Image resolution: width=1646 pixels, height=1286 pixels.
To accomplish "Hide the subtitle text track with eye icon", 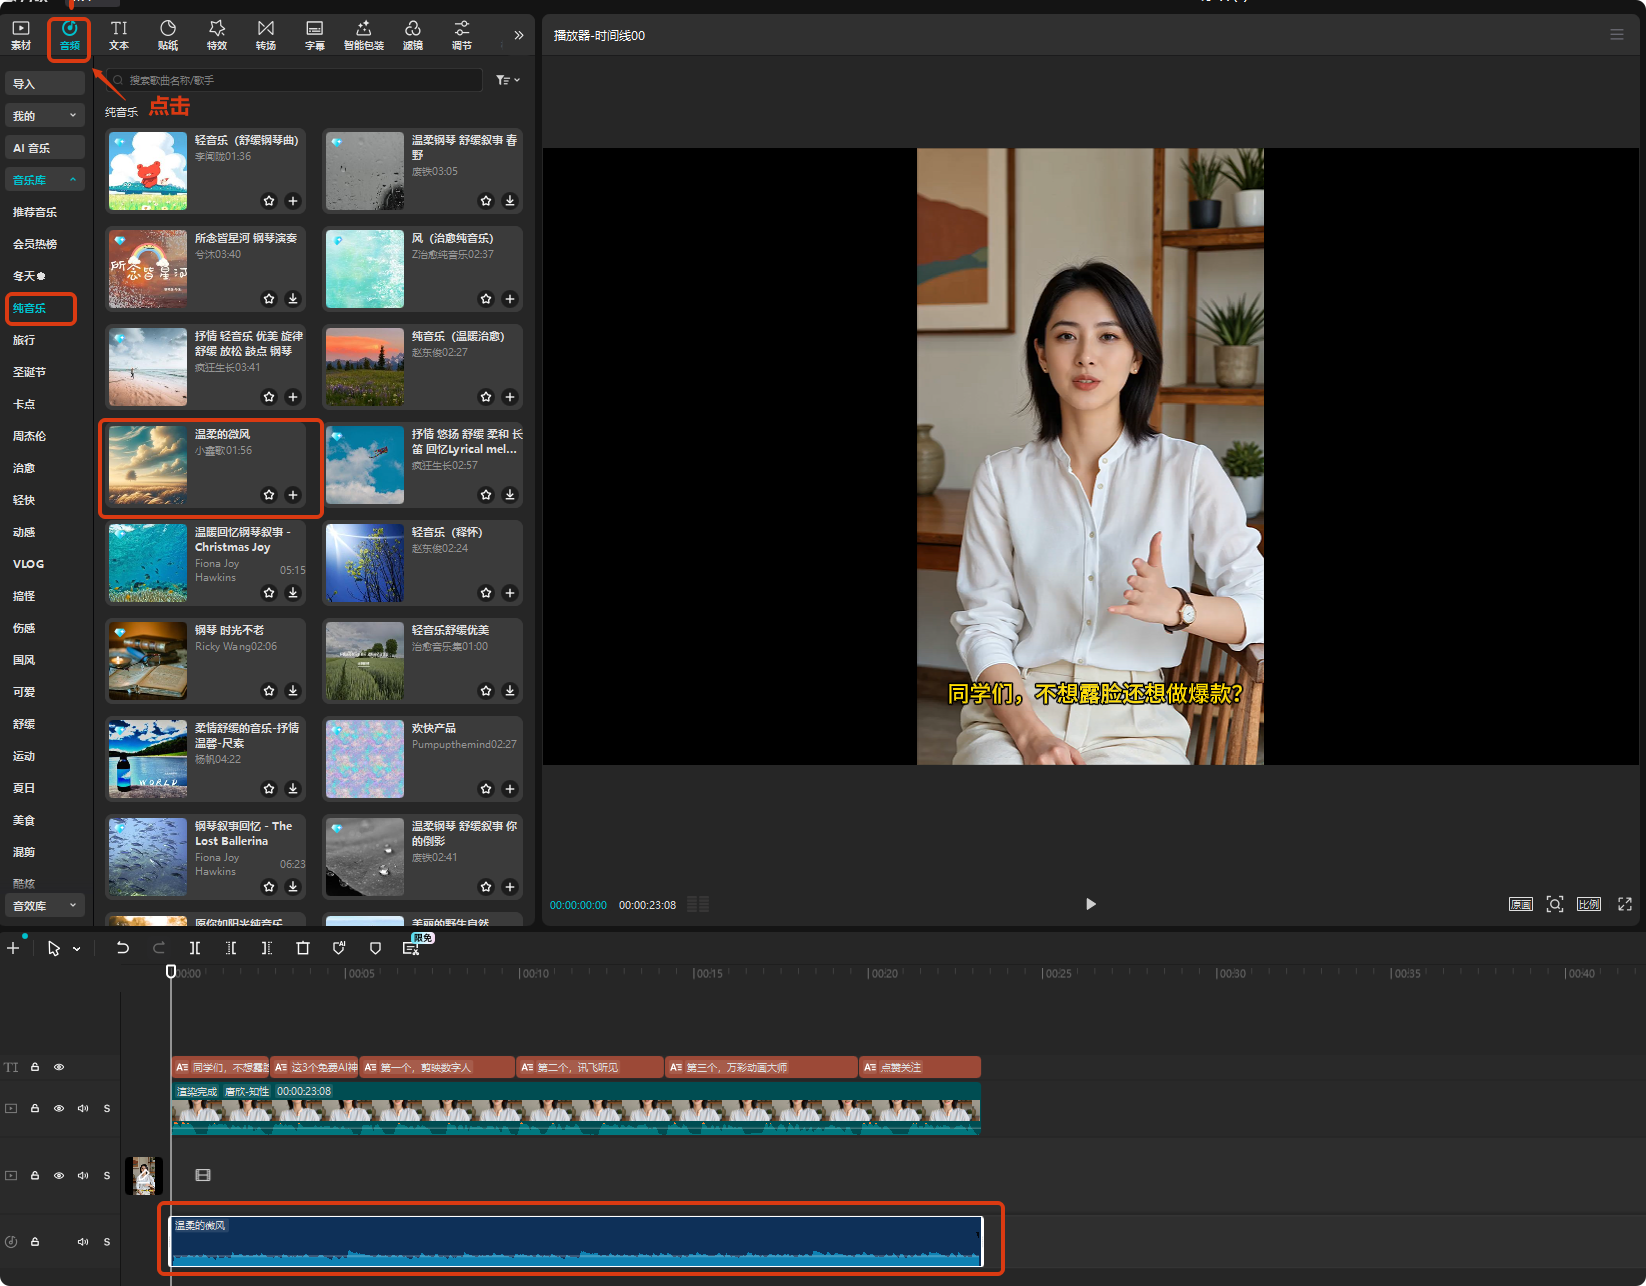I will coord(59,1067).
